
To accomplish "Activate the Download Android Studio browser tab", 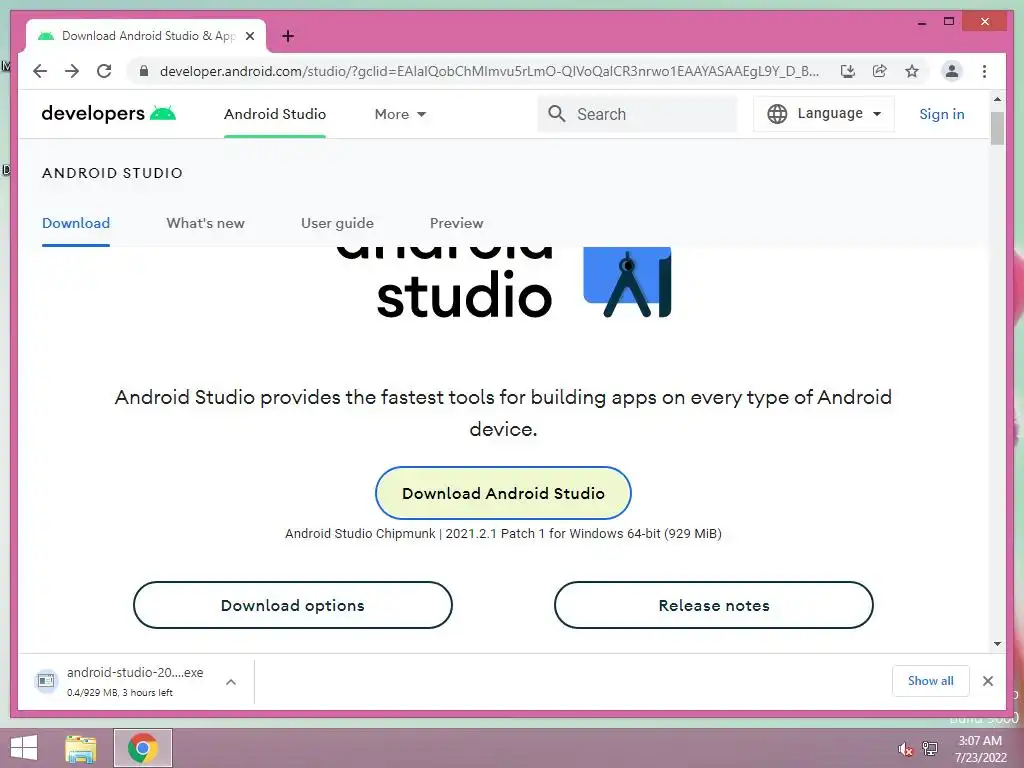I will (x=147, y=36).
